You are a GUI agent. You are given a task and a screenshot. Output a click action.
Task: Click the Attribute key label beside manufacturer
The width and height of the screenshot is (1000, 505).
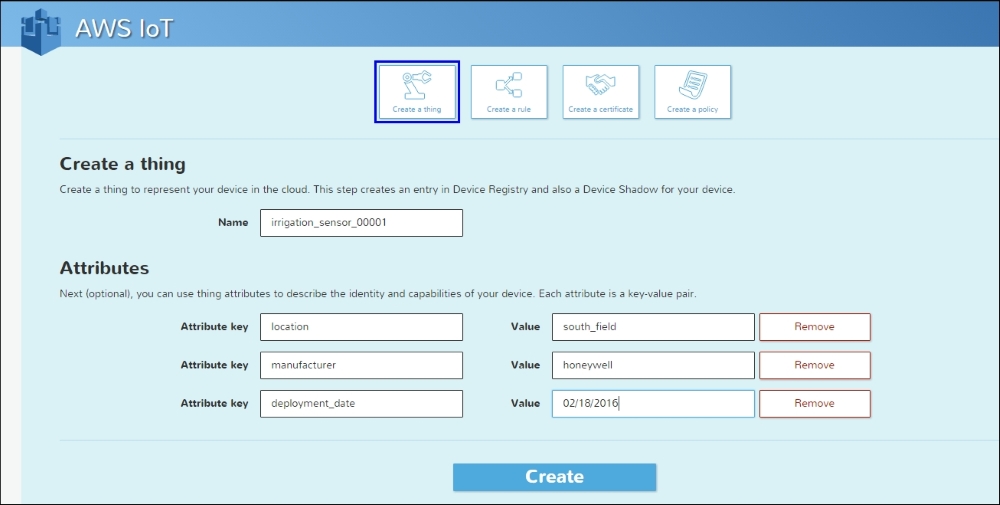tap(214, 365)
